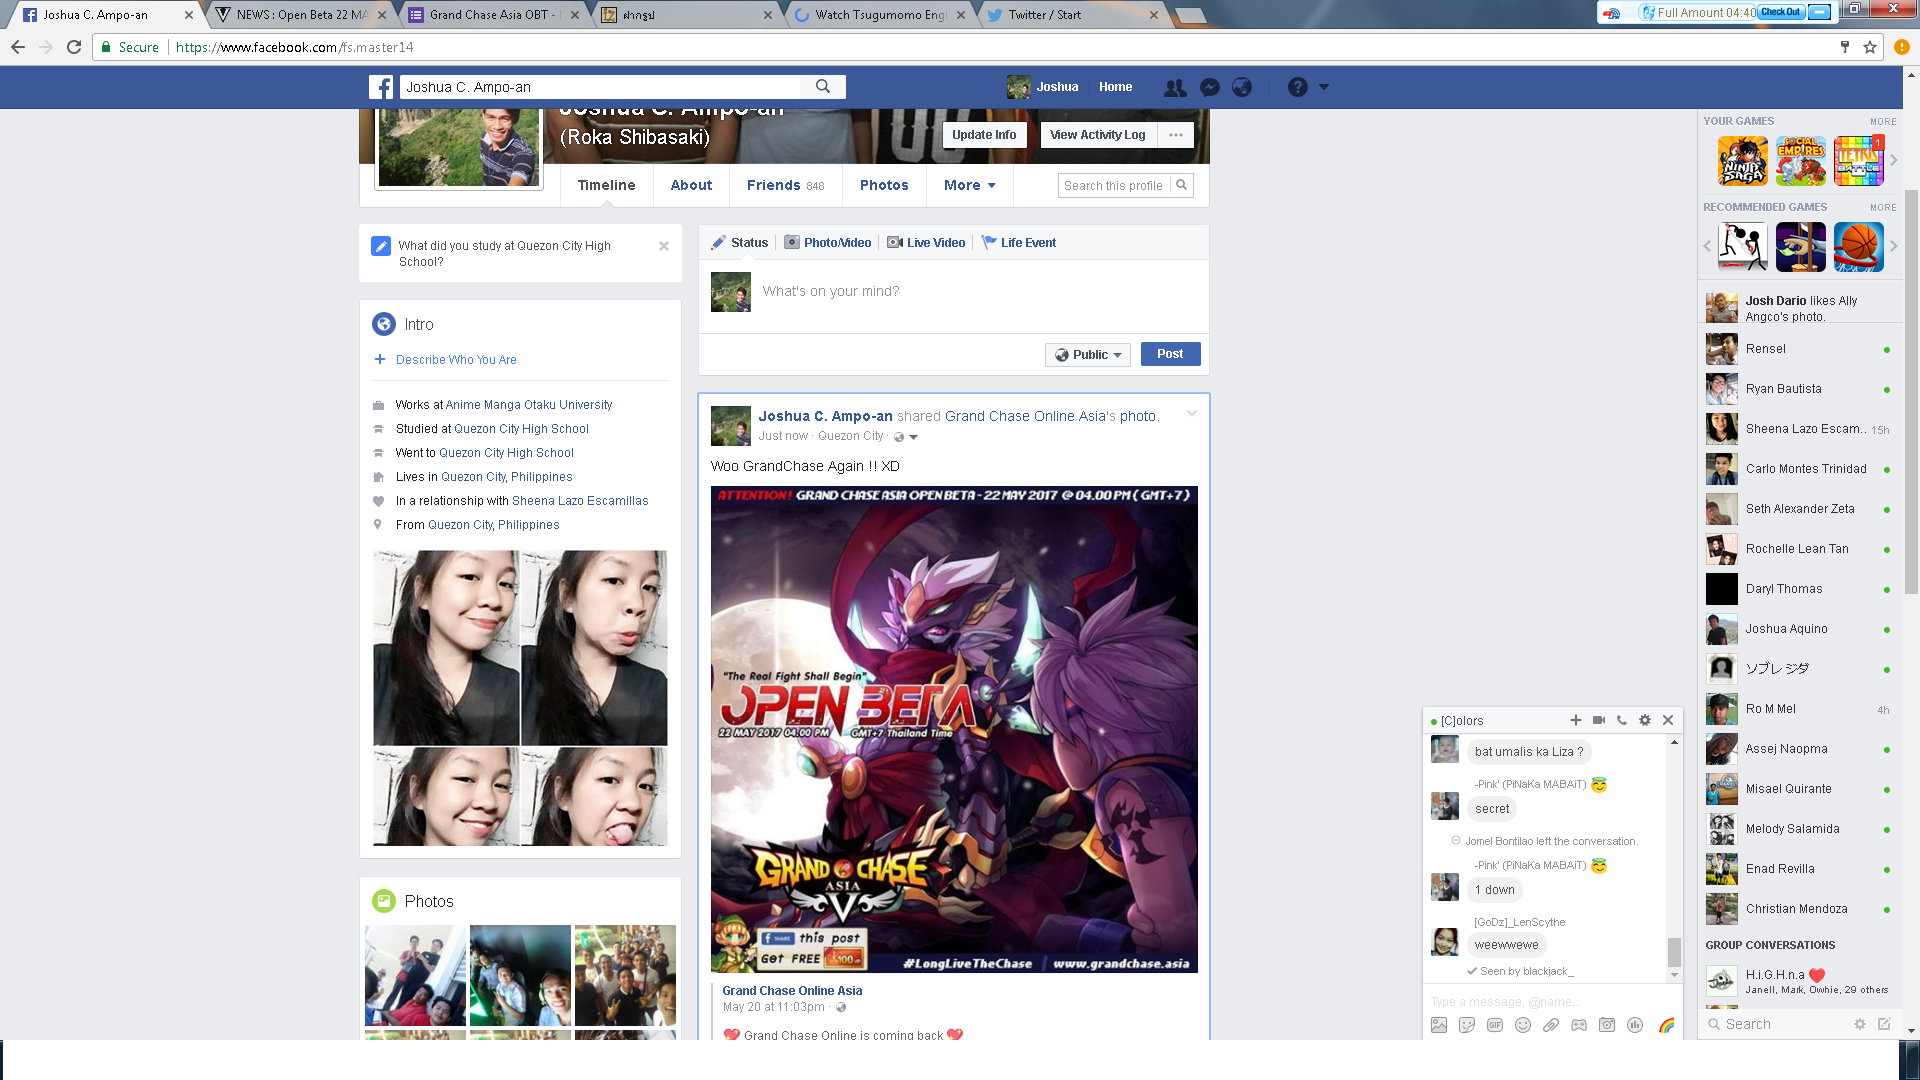
Task: Open account menu arrow in top bar
Action: click(x=1323, y=87)
